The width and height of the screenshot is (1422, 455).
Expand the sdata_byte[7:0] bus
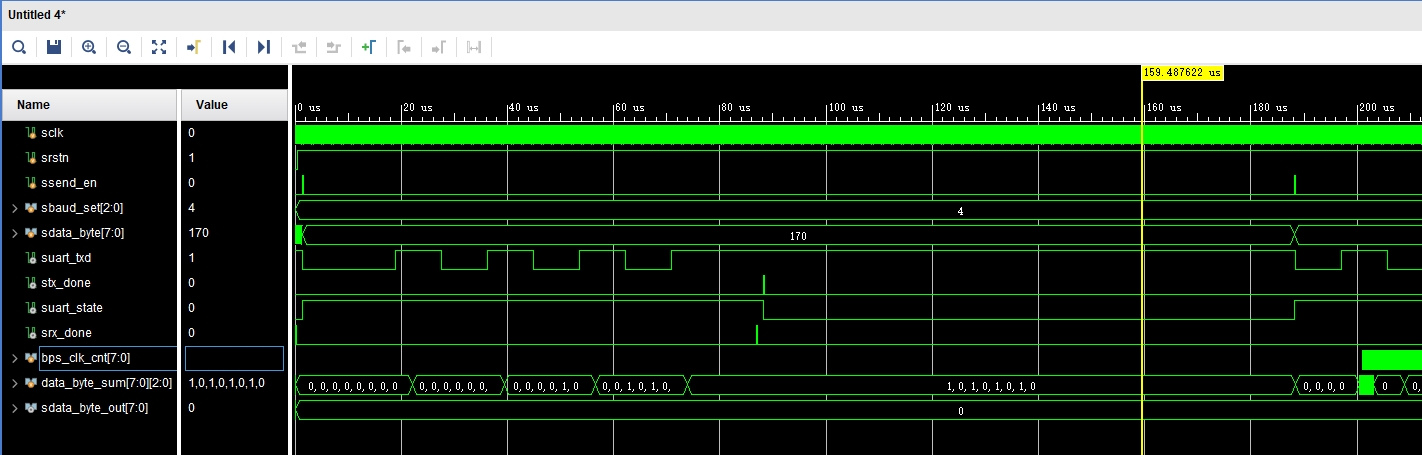(14, 233)
